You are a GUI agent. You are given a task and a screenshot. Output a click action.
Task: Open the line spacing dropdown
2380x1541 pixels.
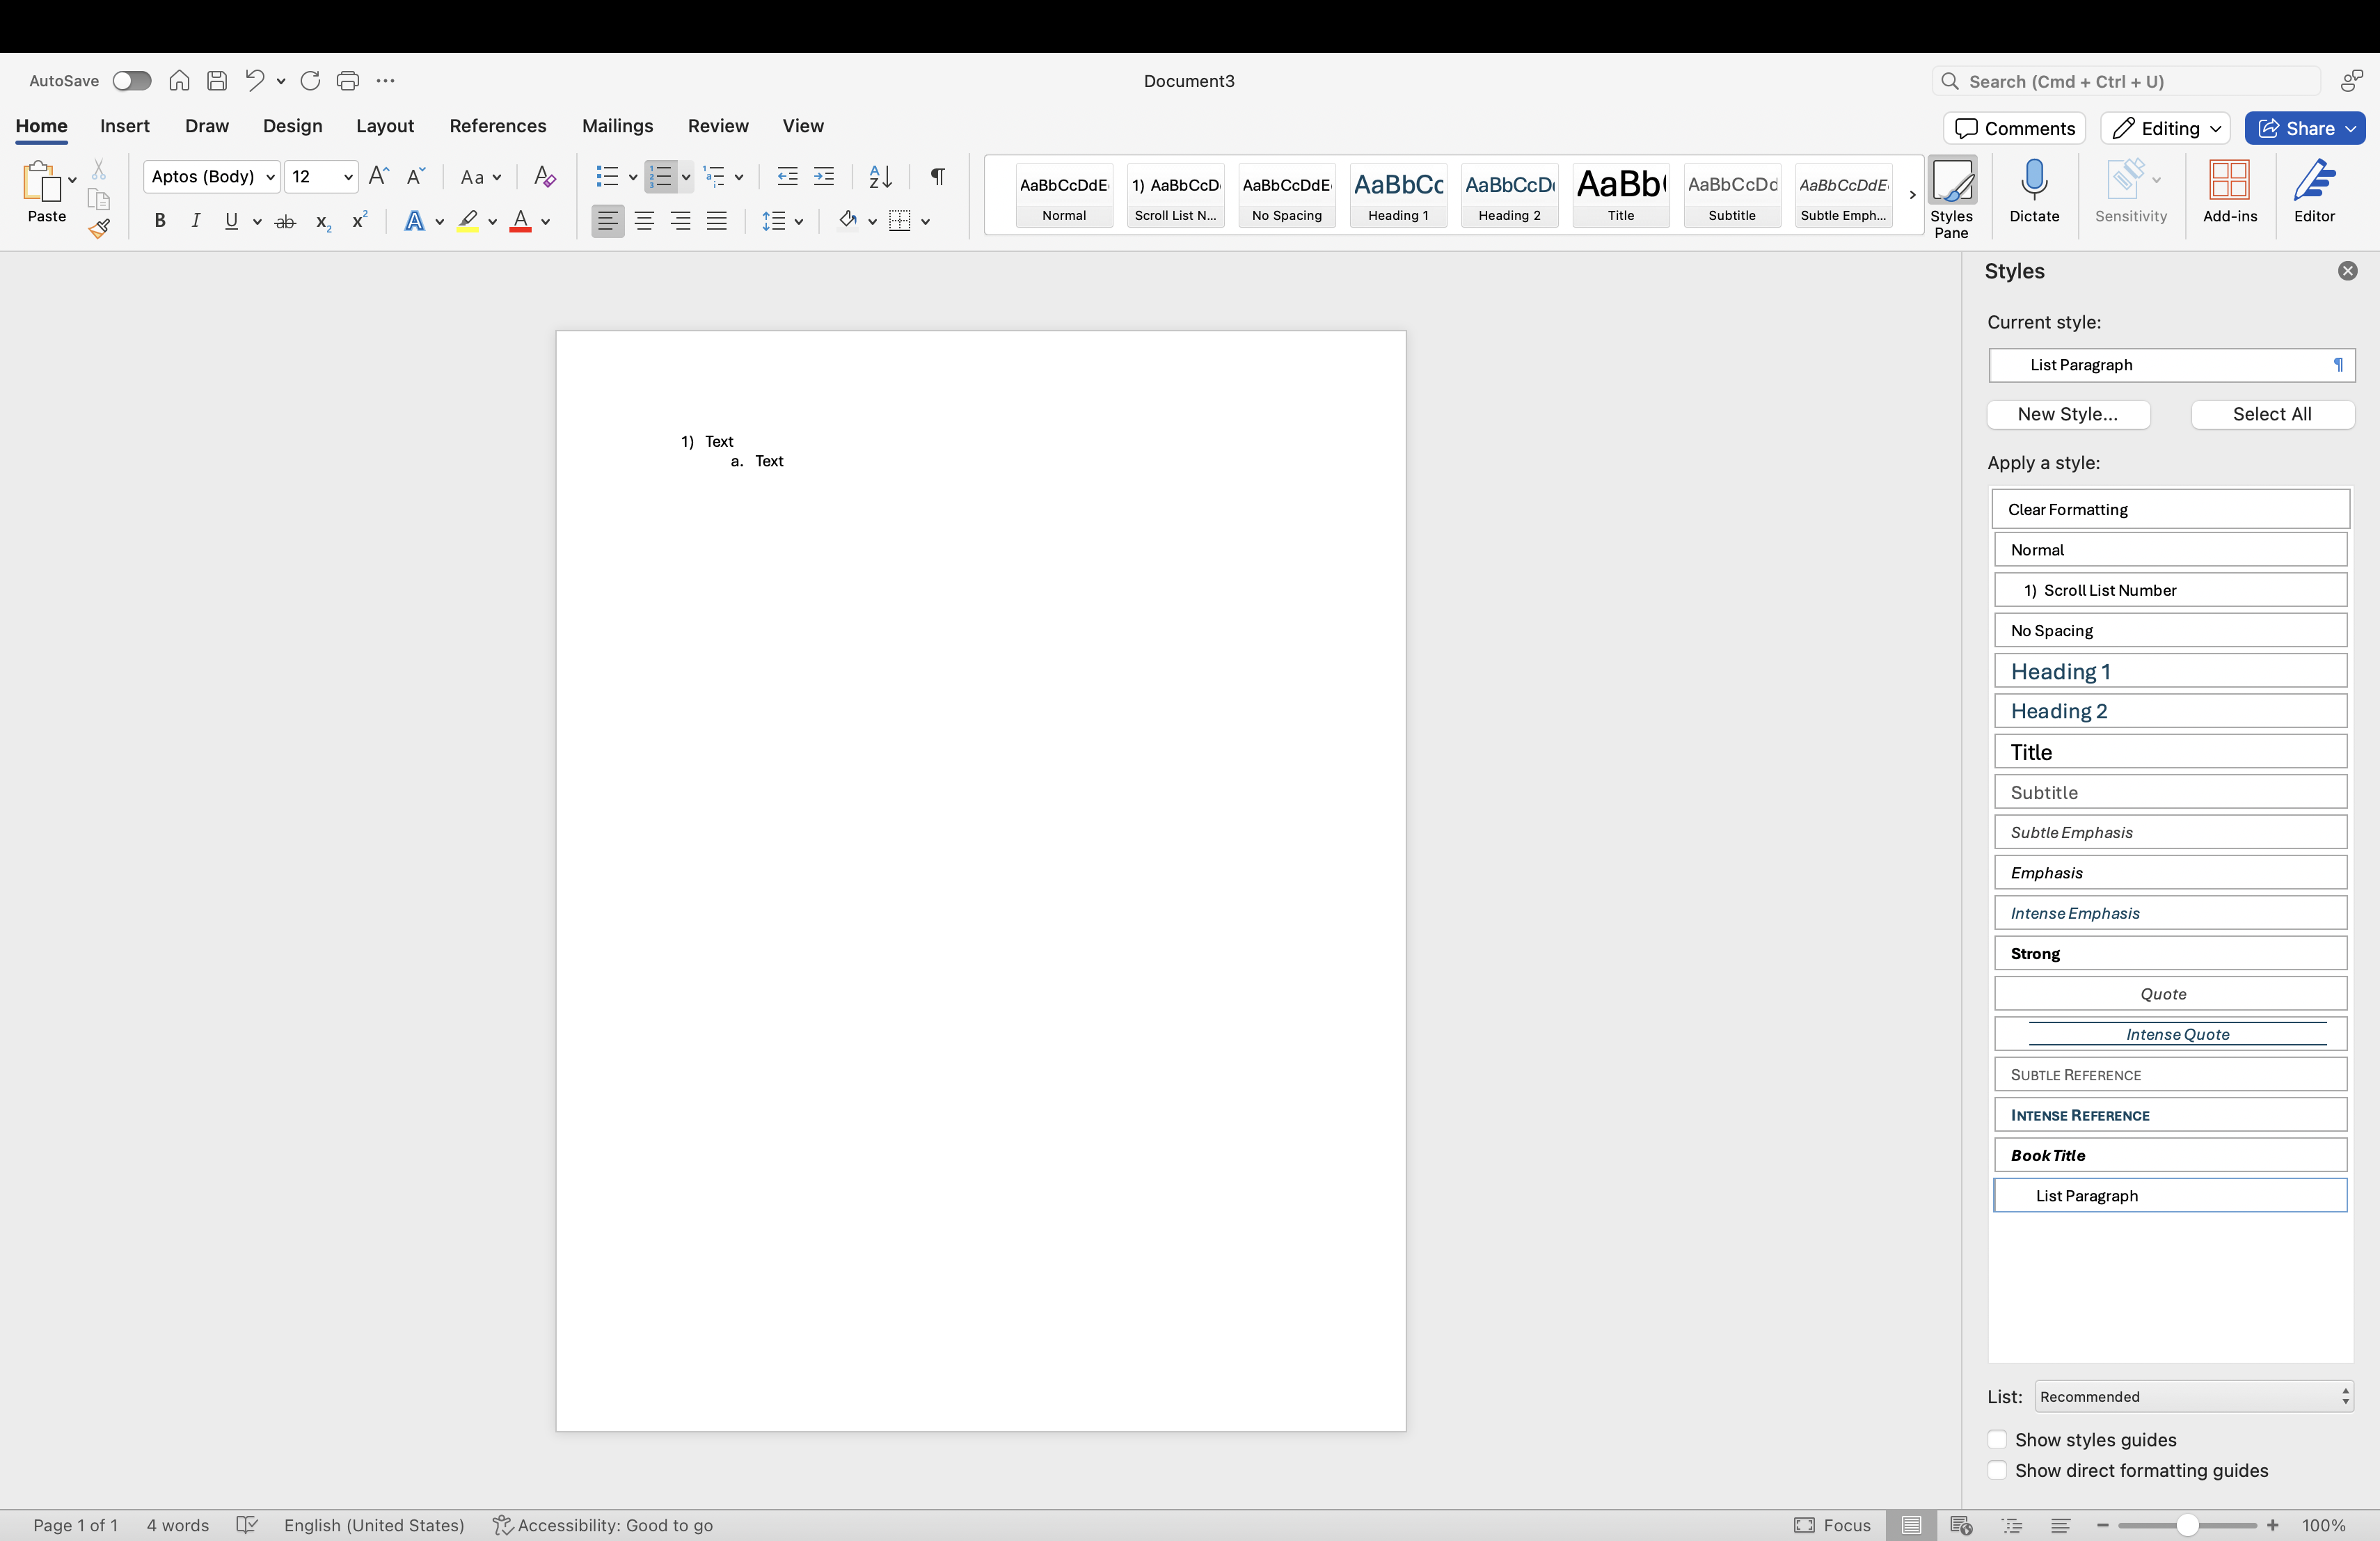(x=799, y=221)
